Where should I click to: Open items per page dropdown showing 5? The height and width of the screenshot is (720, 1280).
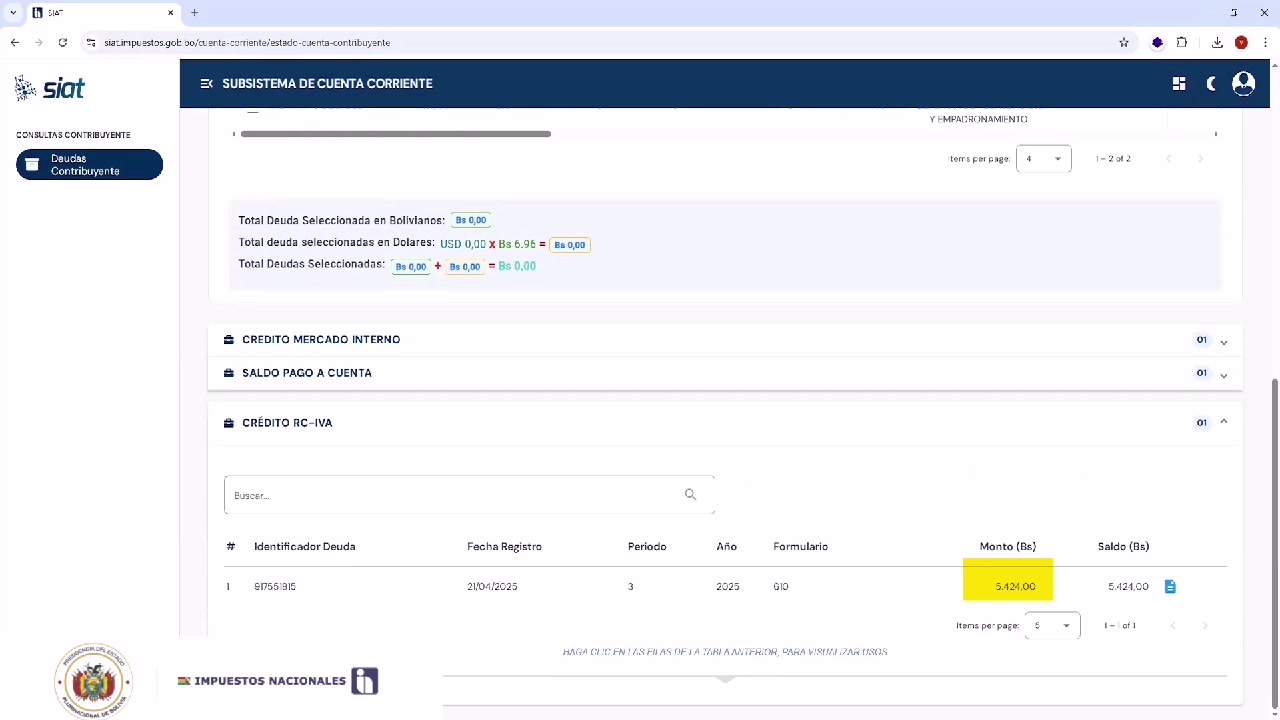pyautogui.click(x=1052, y=626)
